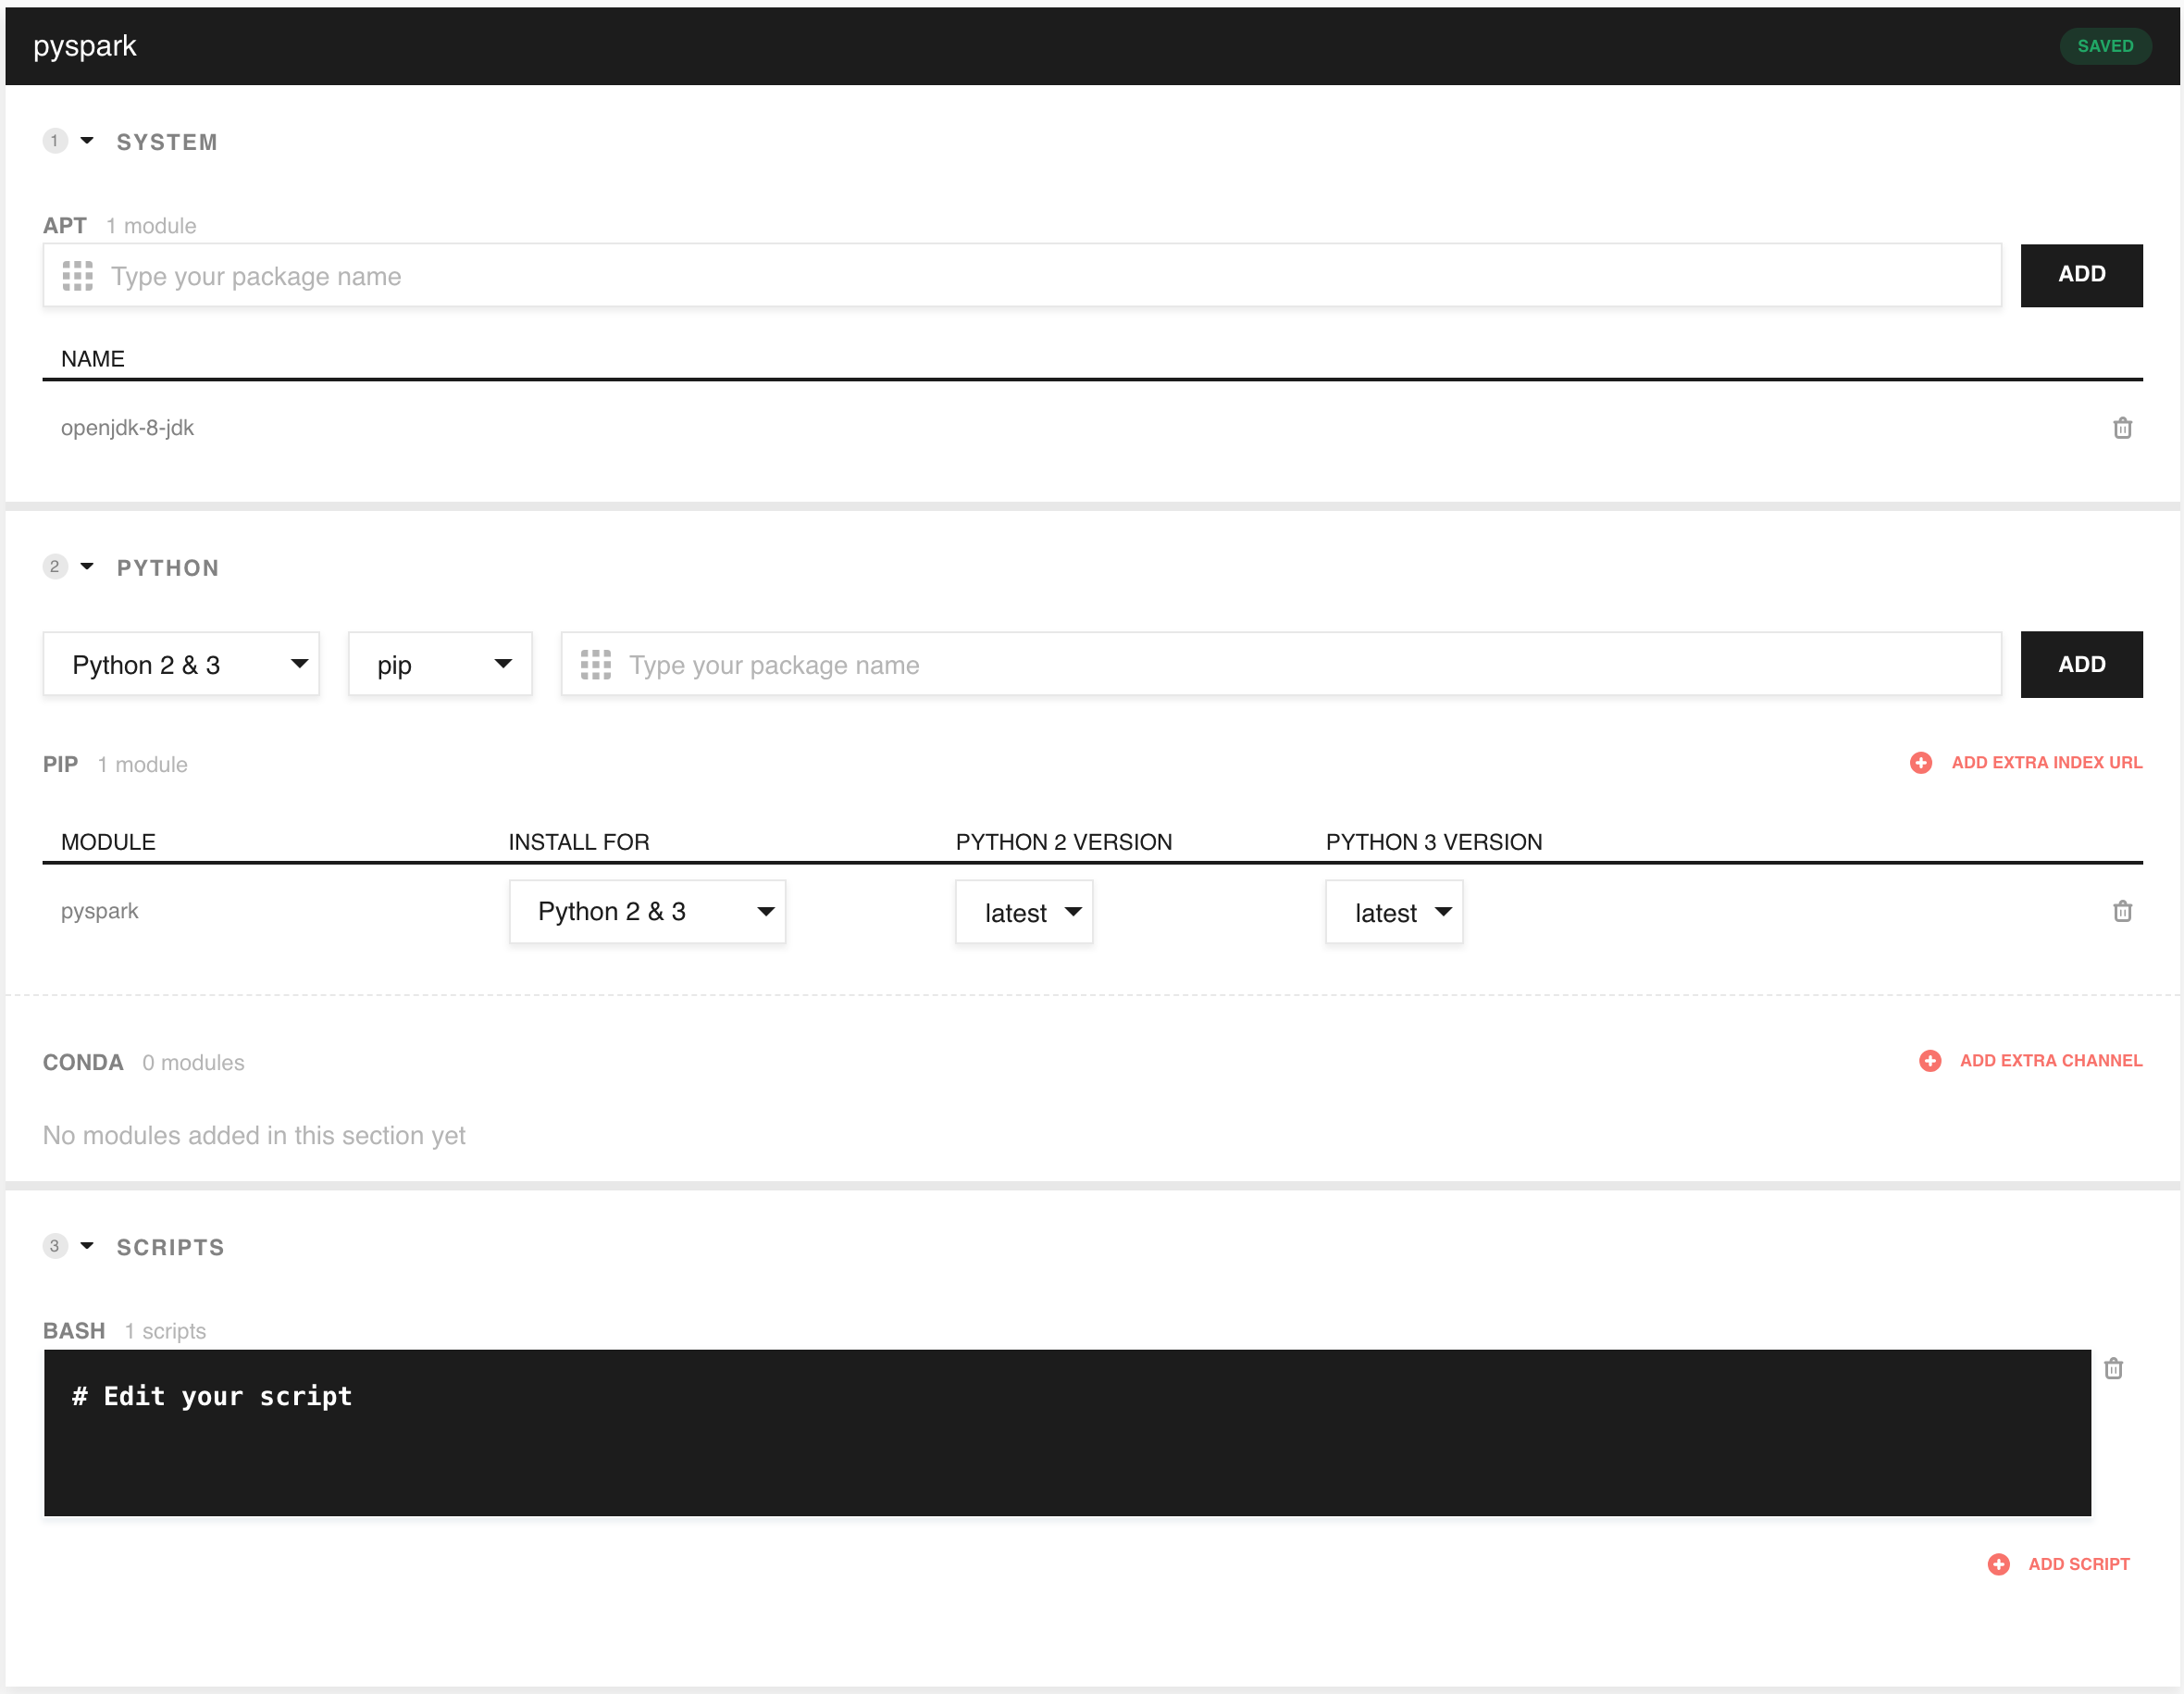Click ADD button for Python package
This screenshot has width=2184, height=1694.
(x=2081, y=665)
